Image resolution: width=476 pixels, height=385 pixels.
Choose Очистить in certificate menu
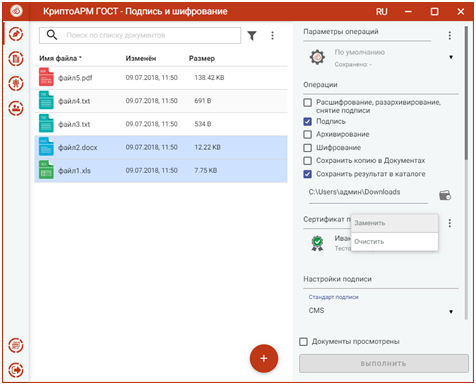(394, 242)
